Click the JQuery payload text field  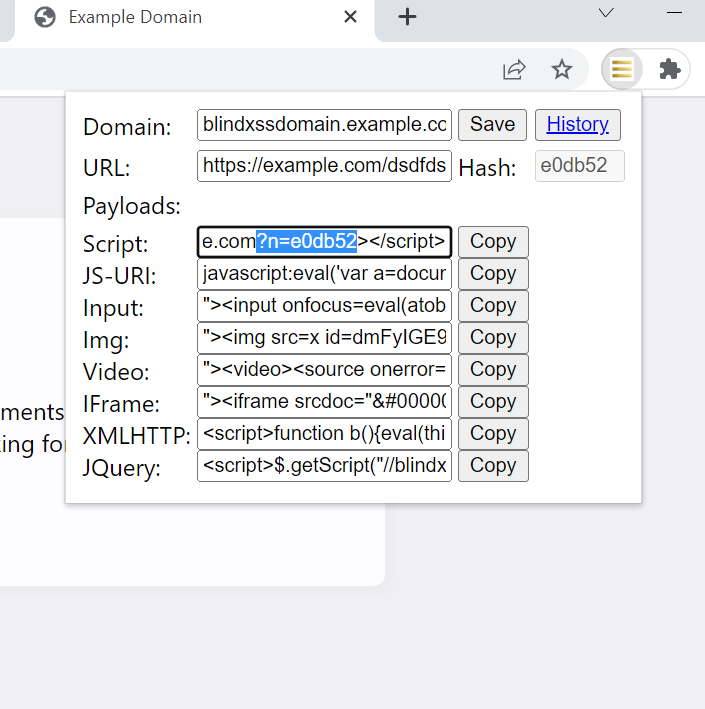point(324,466)
